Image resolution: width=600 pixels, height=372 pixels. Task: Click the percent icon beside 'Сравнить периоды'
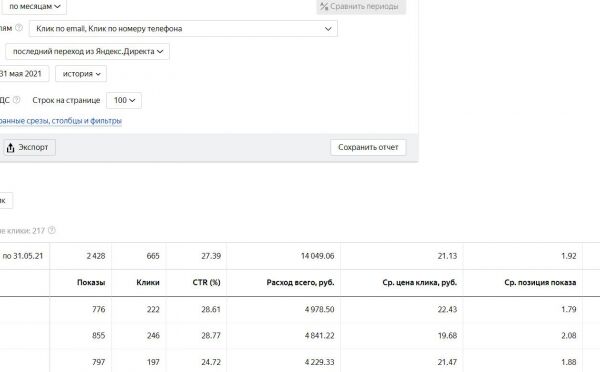(324, 7)
